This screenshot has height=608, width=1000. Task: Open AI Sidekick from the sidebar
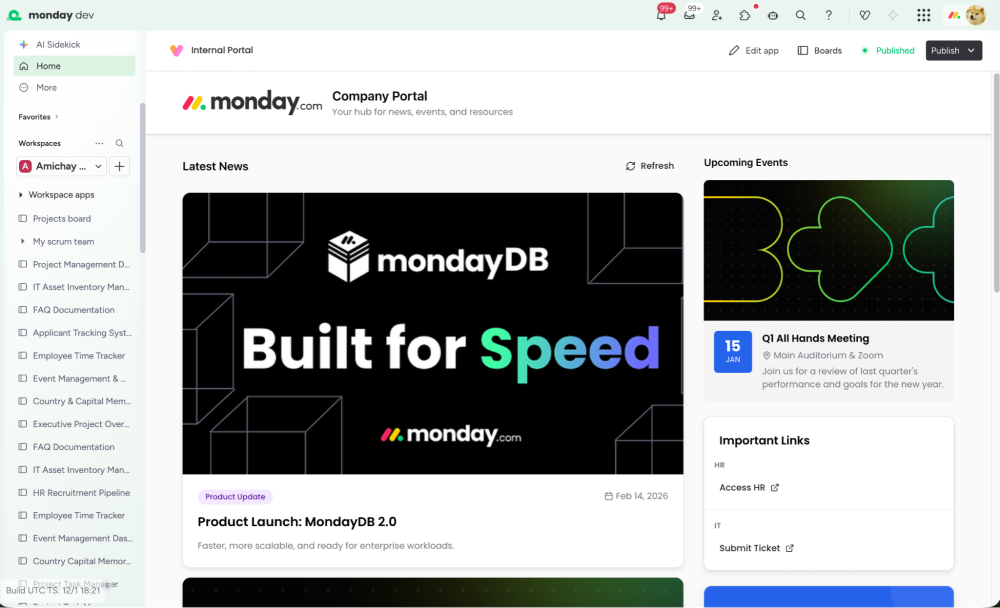click(x=57, y=44)
